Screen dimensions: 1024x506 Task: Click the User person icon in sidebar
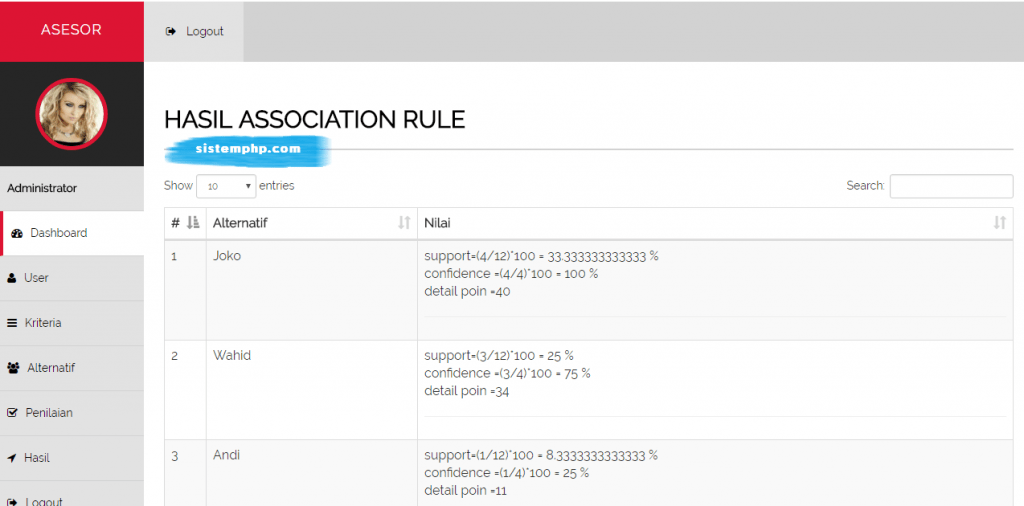click(x=12, y=278)
